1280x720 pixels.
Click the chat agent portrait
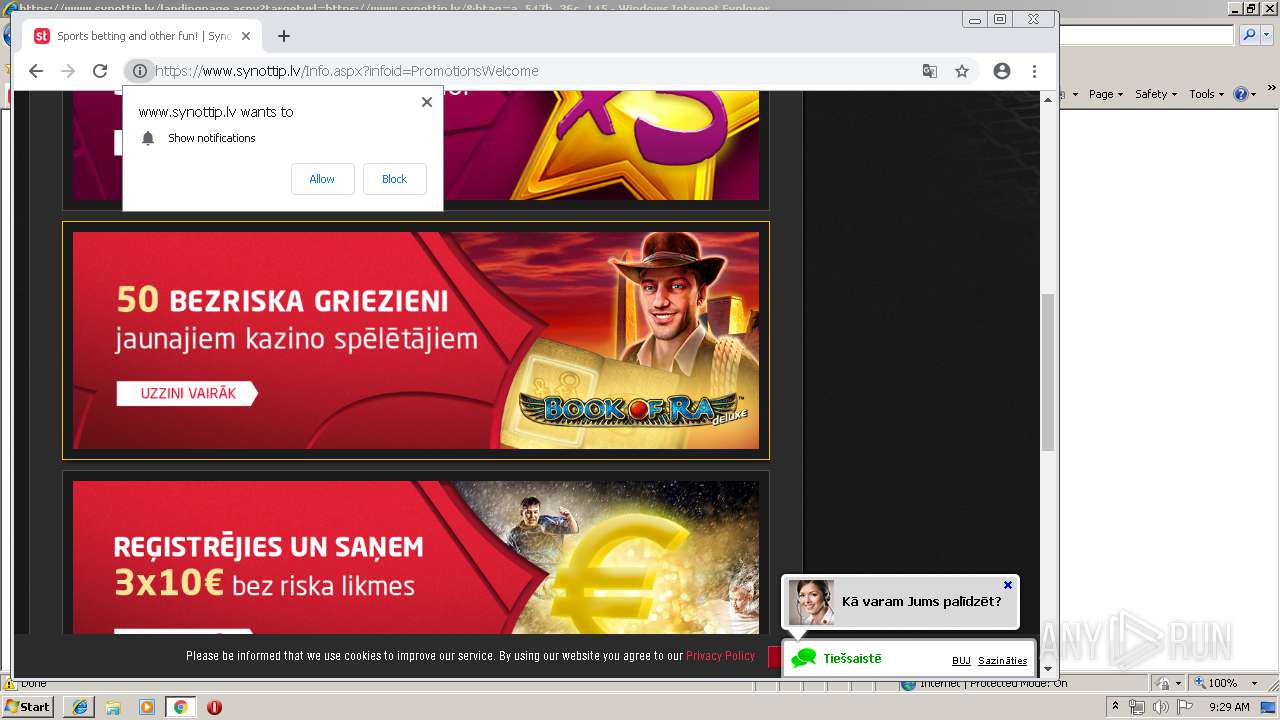click(x=811, y=602)
